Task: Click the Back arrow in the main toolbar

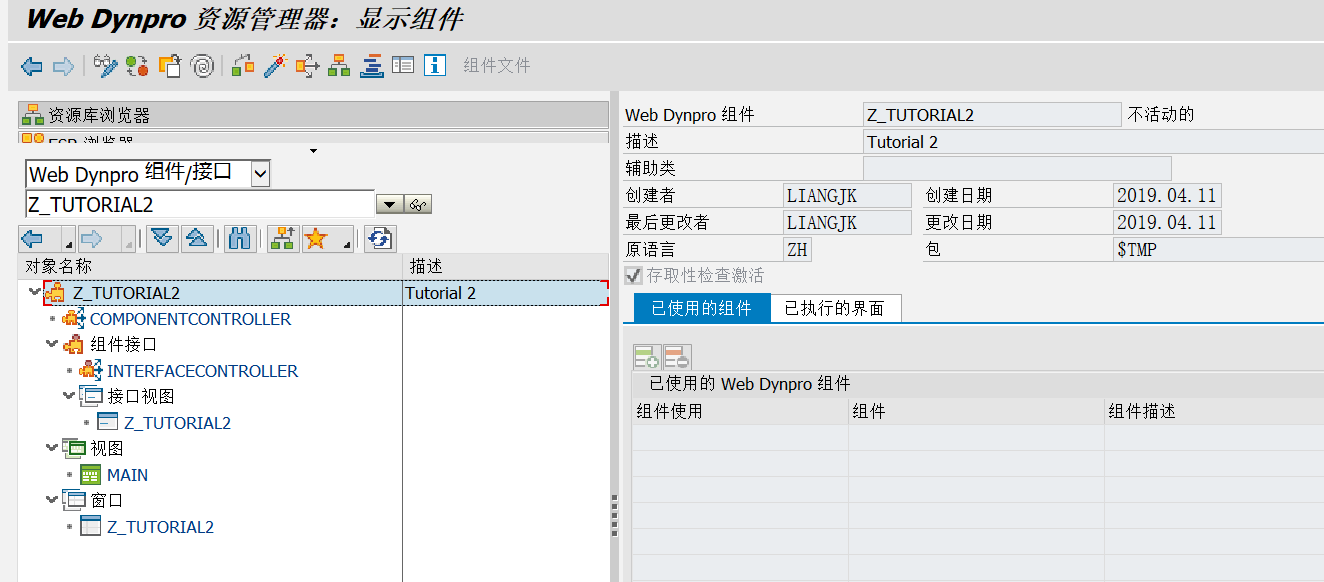Action: pyautogui.click(x=32, y=66)
